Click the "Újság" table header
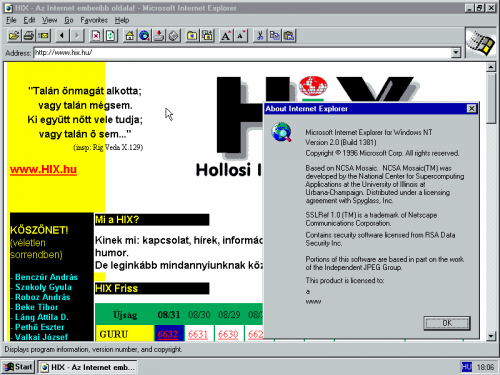This screenshot has width=500, height=375. pos(125,315)
